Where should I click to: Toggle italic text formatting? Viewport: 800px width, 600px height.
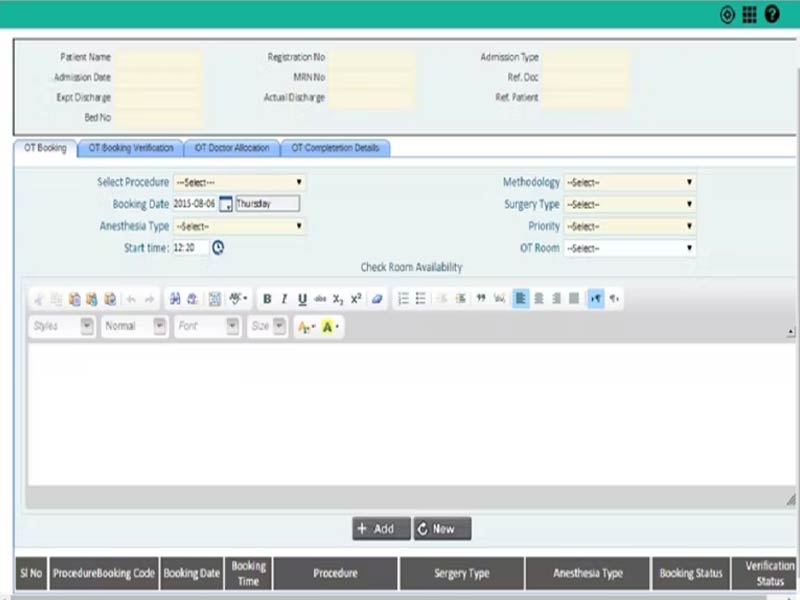tap(284, 299)
